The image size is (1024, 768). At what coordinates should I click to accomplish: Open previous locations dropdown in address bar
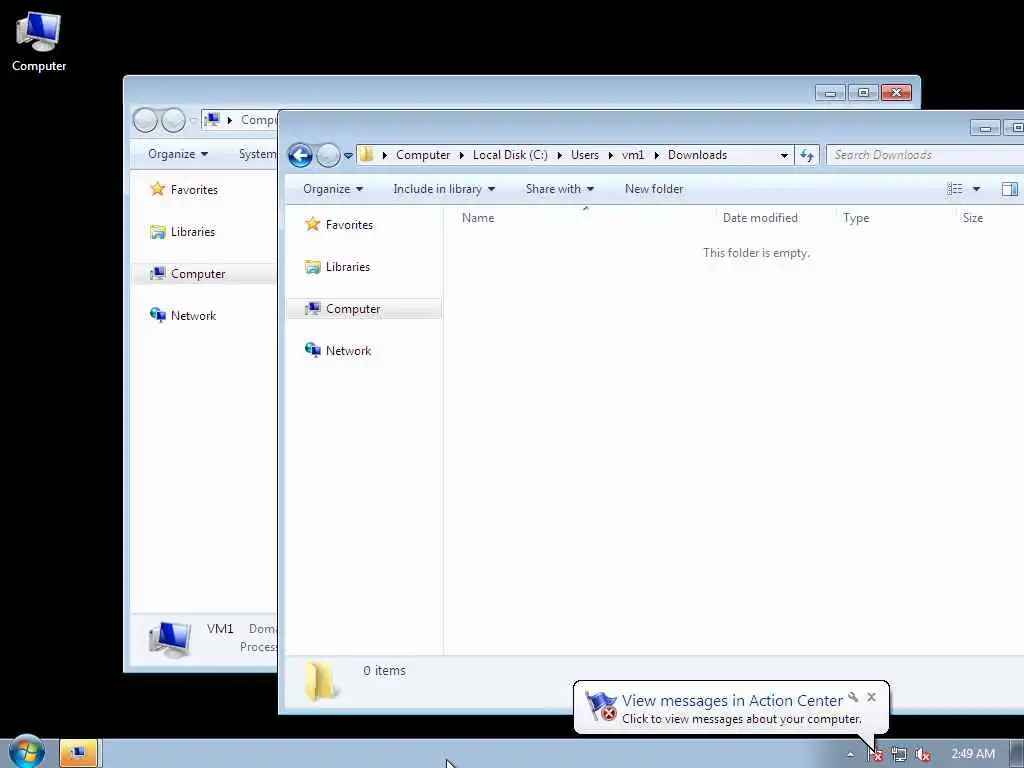pos(784,155)
